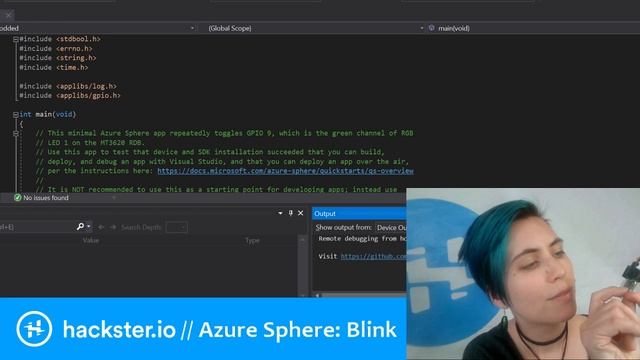Click the Output panel horizontal scrollbar left arrow
Screen dimensions: 640x360
coord(318,295)
